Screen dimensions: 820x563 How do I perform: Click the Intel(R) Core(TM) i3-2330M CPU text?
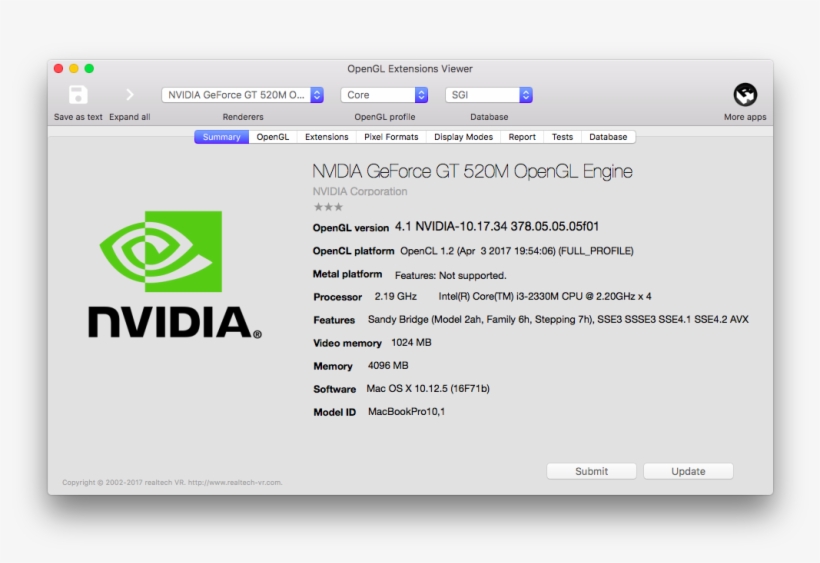click(x=545, y=296)
